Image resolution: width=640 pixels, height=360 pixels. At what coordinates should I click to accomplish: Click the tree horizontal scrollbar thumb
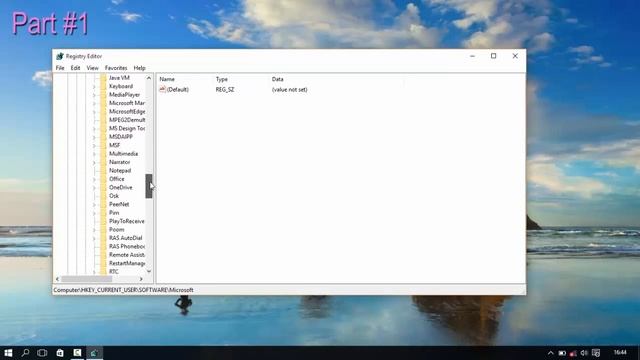pos(87,279)
